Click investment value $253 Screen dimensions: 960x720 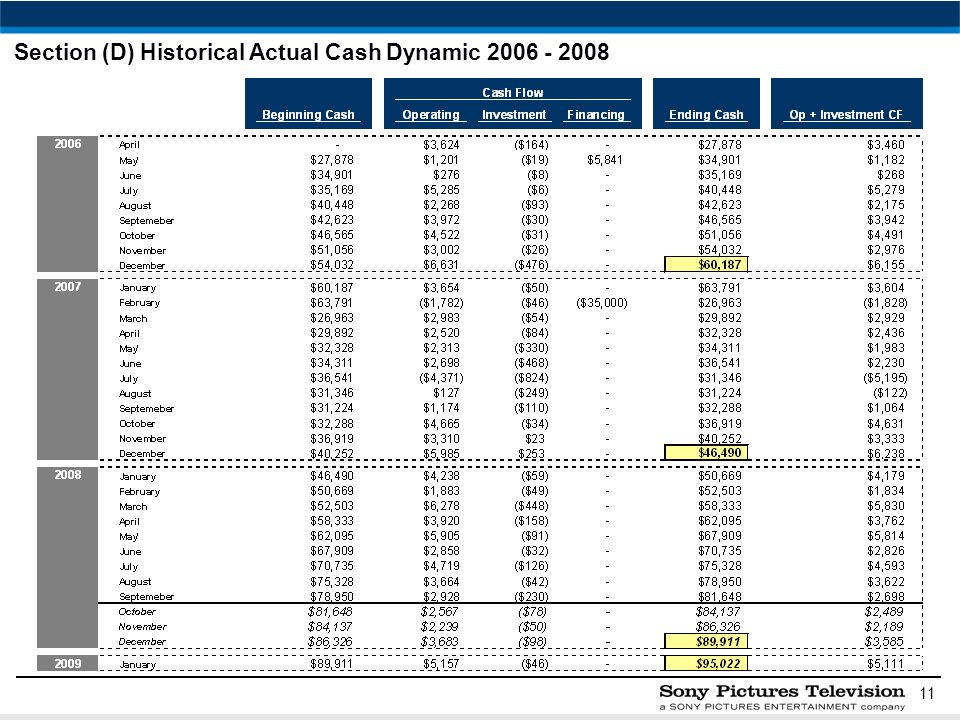[x=530, y=453]
